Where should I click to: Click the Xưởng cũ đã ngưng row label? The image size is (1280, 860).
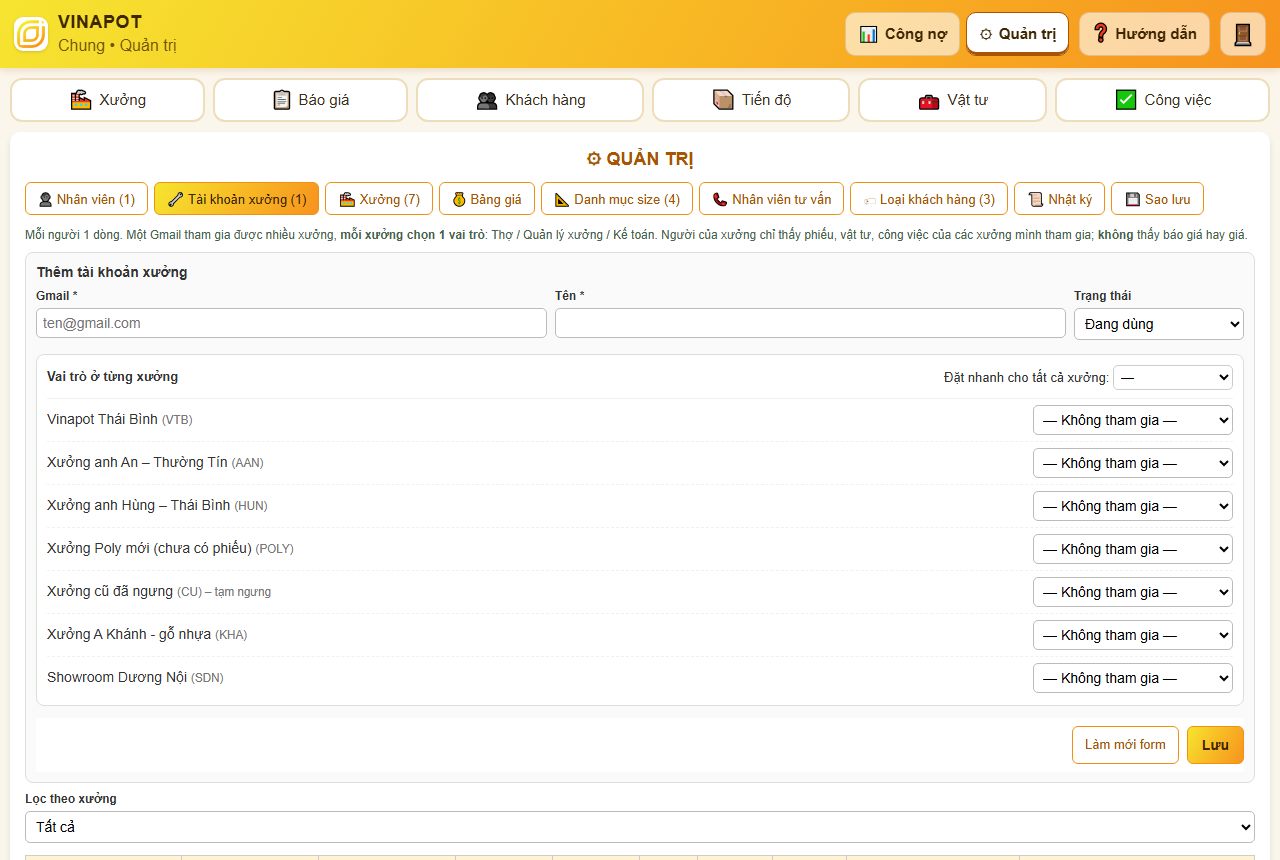point(159,592)
